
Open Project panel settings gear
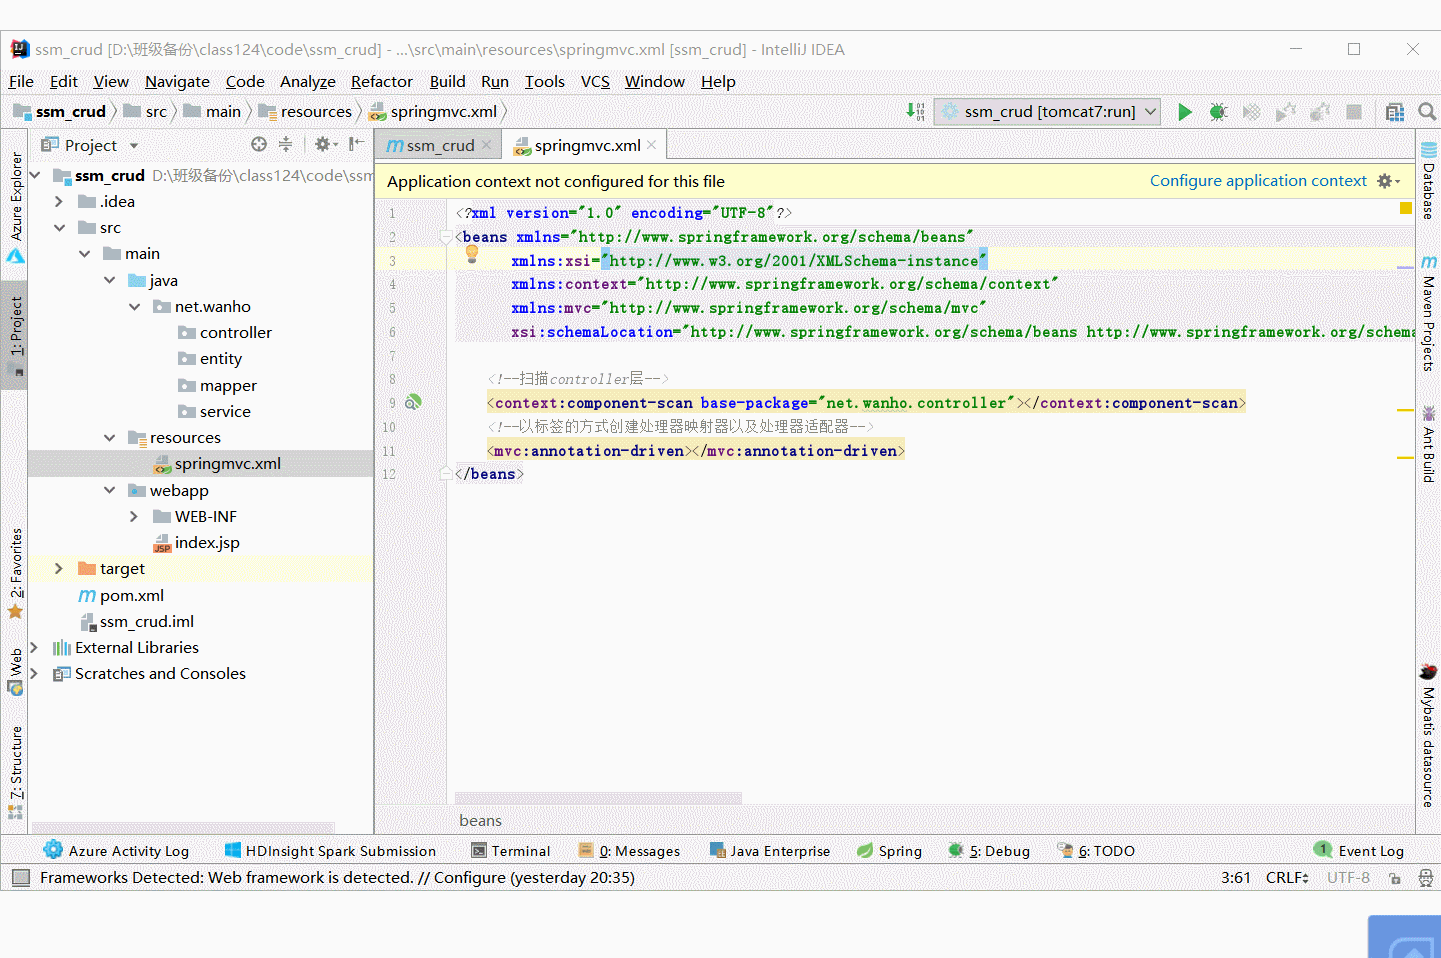[x=323, y=144]
